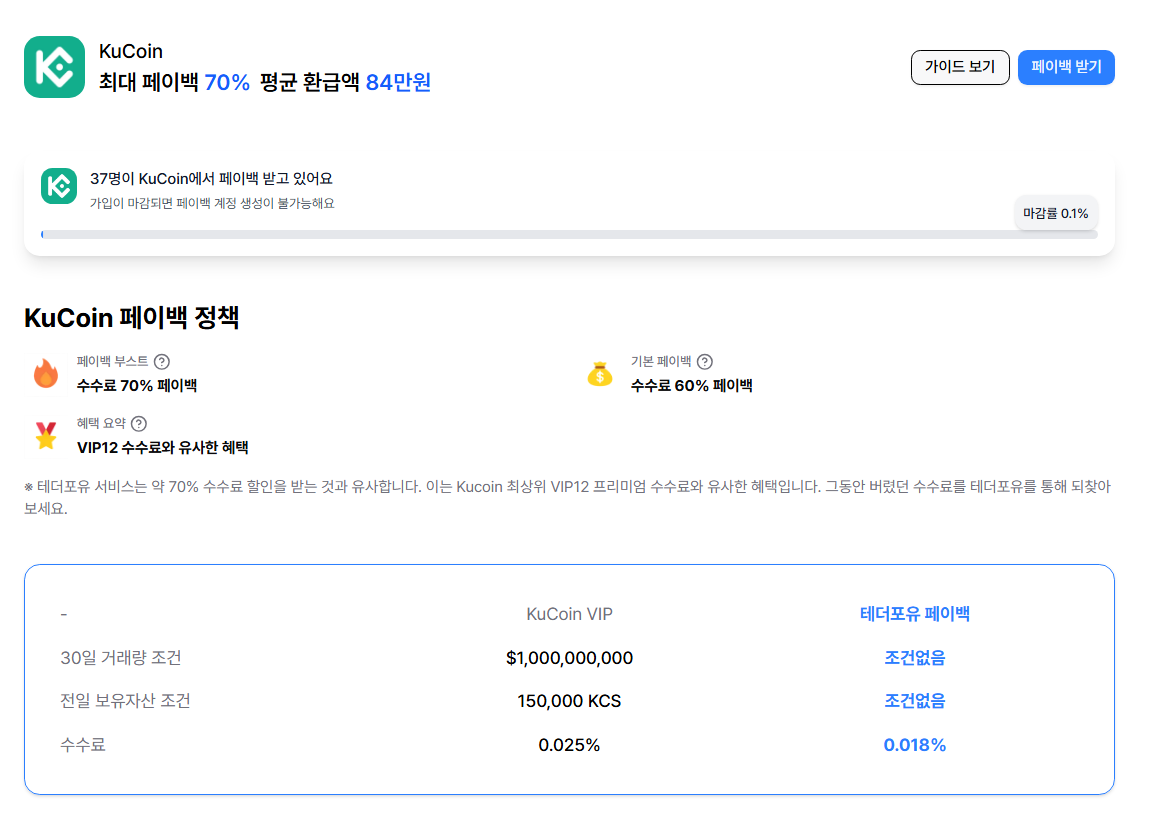
Task: Click the 전일 보유자산 조건 row label
Action: 125,701
